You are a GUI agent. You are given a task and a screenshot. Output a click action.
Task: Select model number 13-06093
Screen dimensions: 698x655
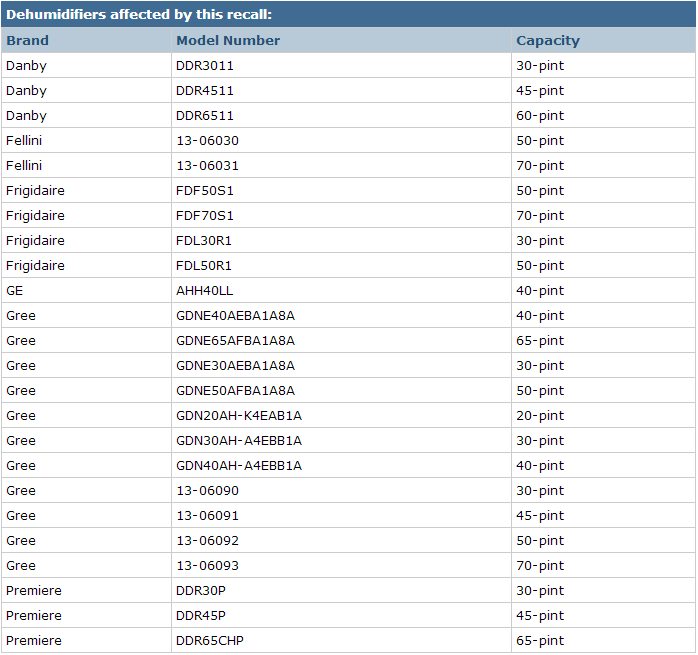tap(207, 565)
